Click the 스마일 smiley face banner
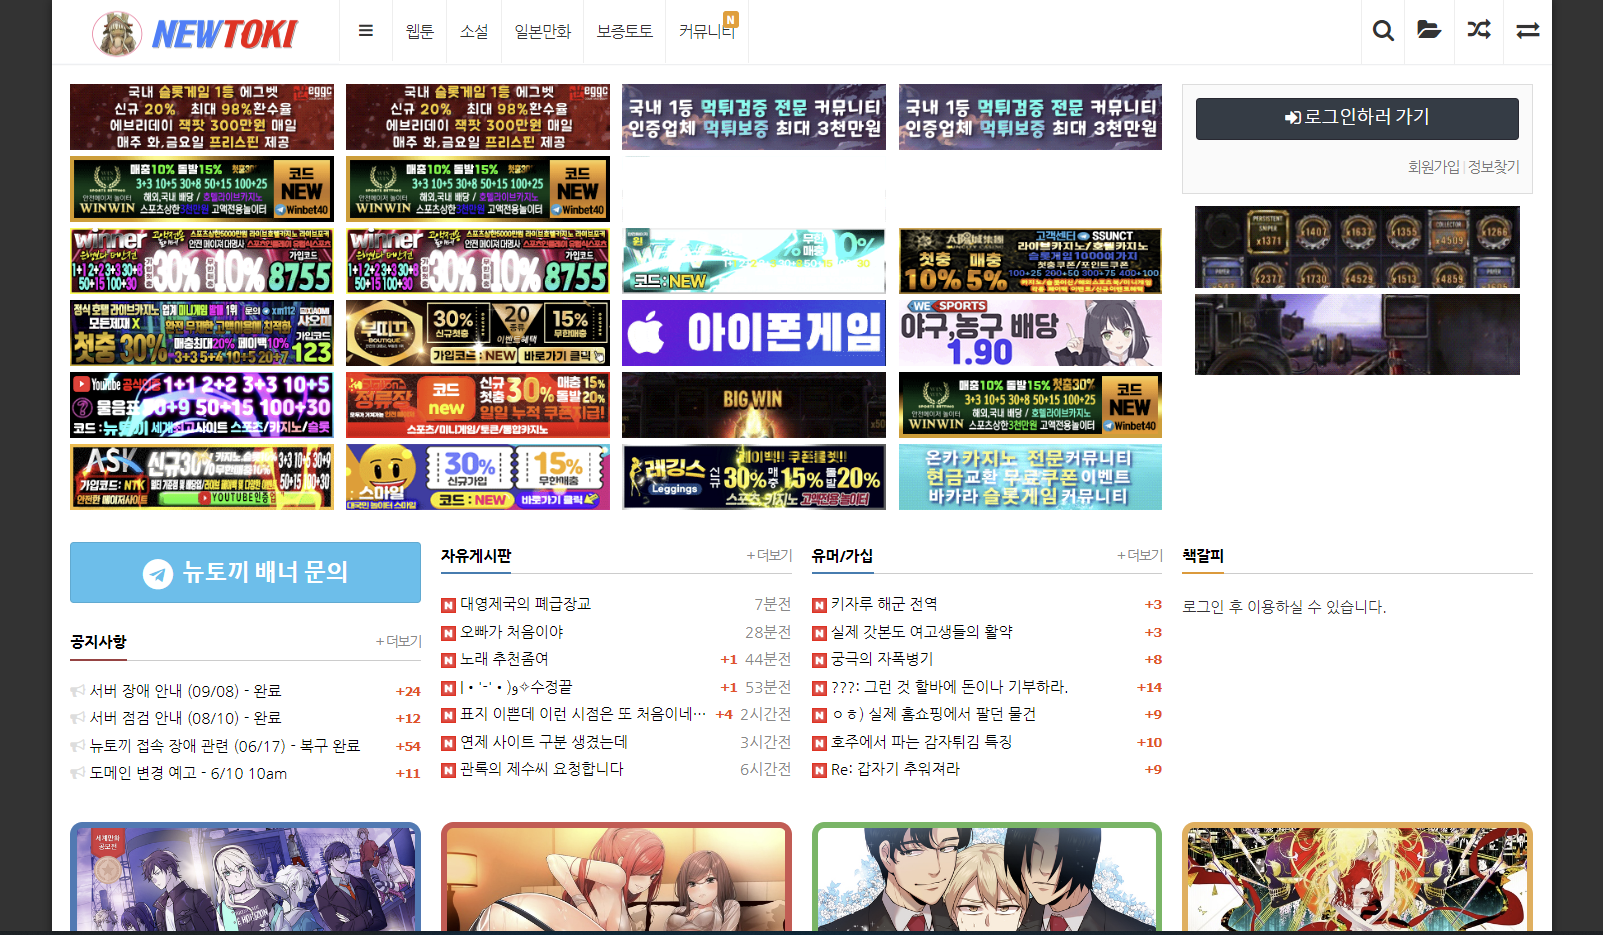This screenshot has width=1603, height=935. [x=478, y=477]
